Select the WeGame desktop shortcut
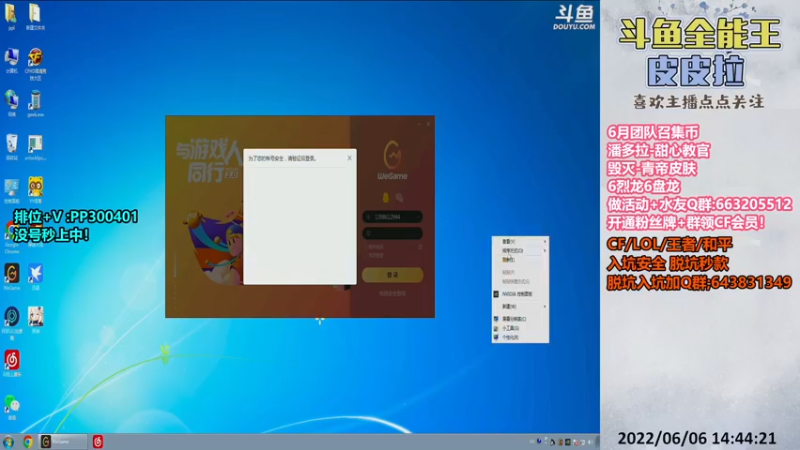 (11, 276)
